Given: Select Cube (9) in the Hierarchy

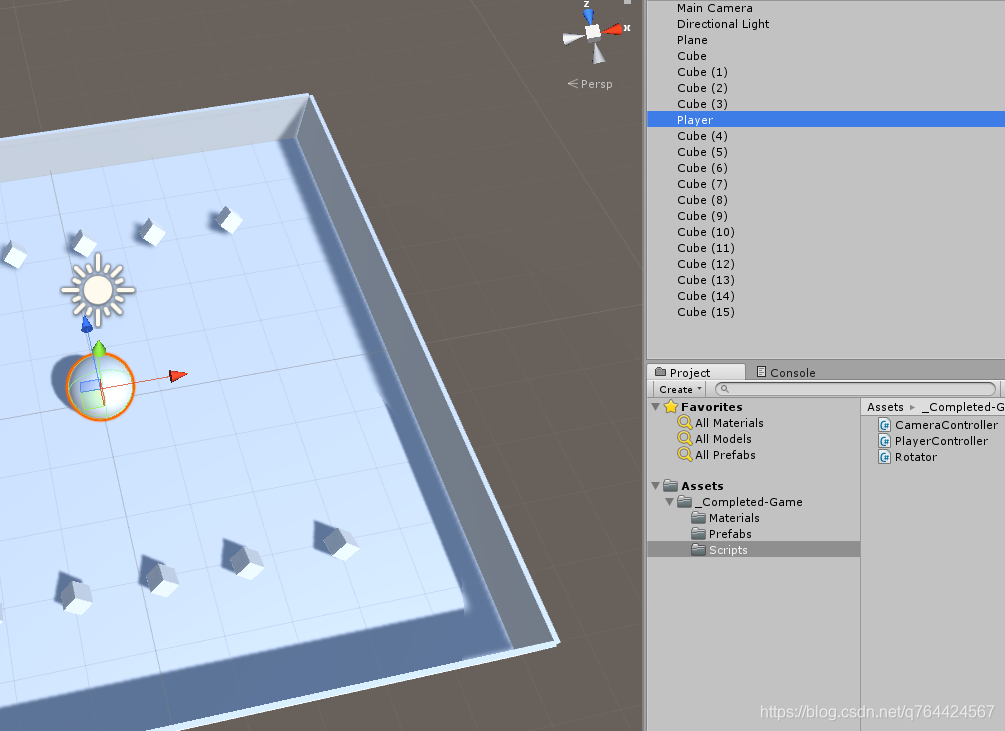Looking at the screenshot, I should [x=826, y=216].
